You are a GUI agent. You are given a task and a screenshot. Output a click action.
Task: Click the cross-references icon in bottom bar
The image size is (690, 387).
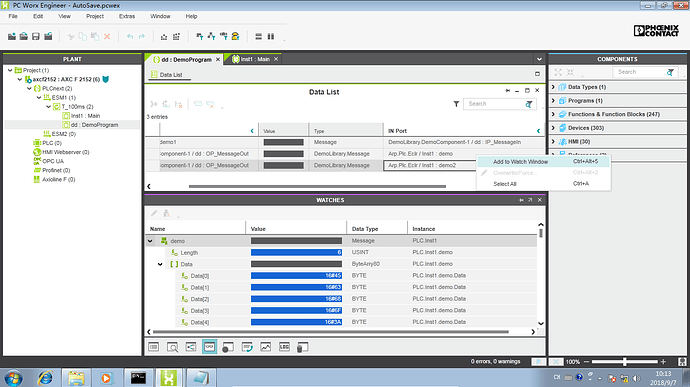[x=191, y=347]
